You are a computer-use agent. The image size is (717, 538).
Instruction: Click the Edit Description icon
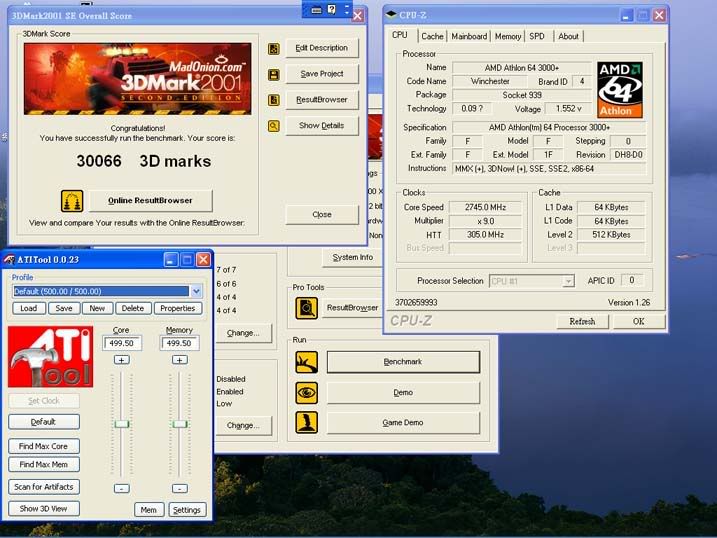tap(273, 48)
